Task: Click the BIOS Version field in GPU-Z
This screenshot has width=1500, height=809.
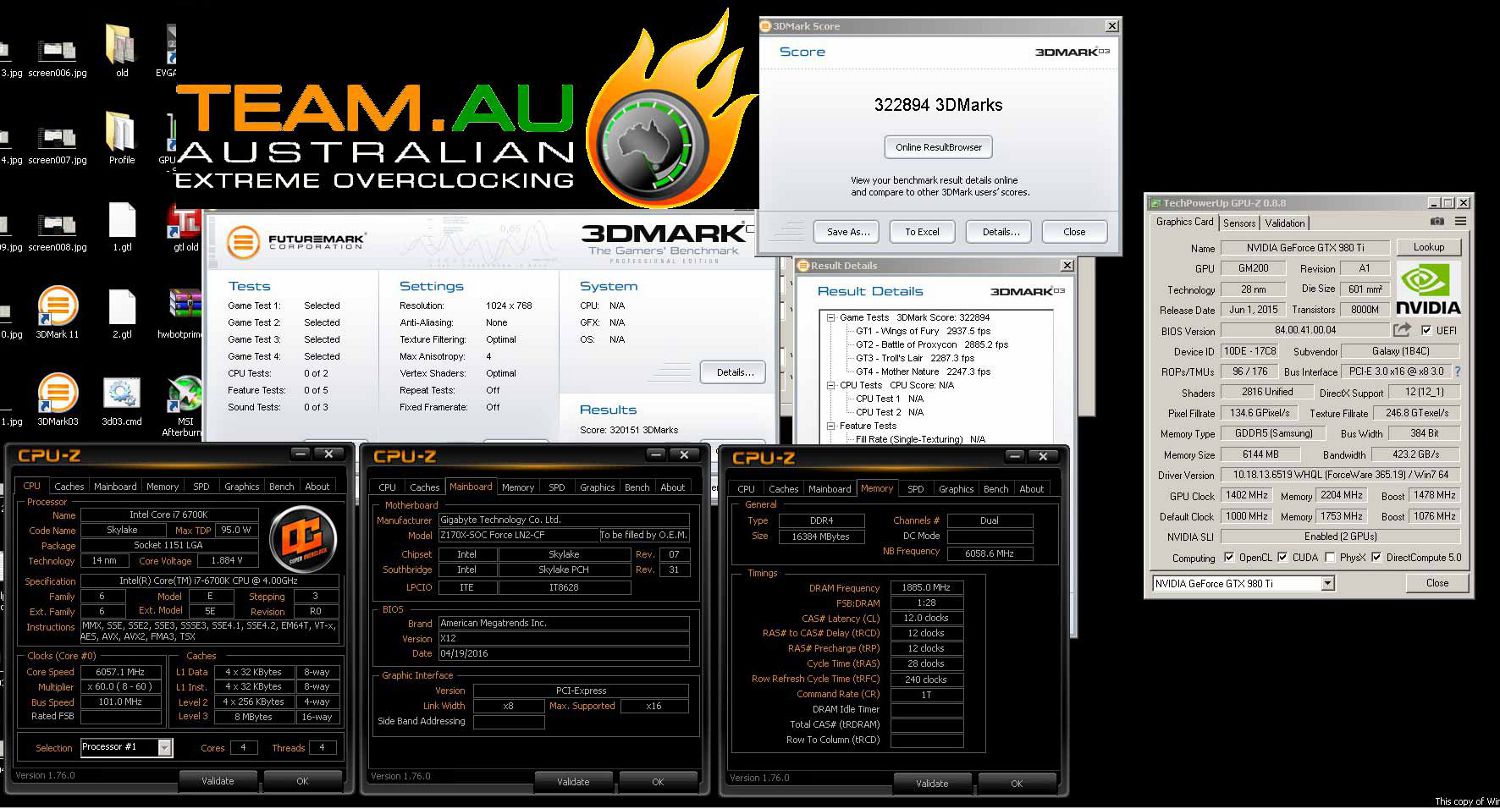Action: [1304, 331]
